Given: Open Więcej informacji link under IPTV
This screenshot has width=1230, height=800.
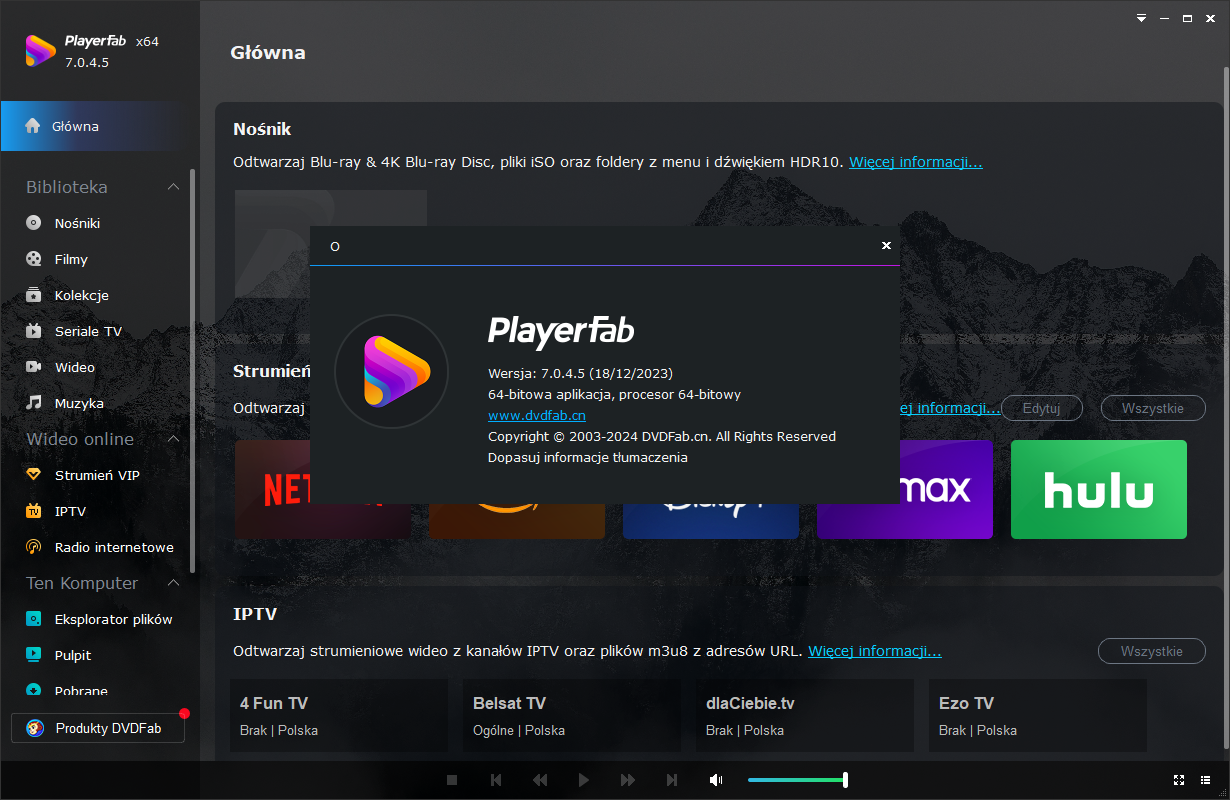Looking at the screenshot, I should 875,651.
